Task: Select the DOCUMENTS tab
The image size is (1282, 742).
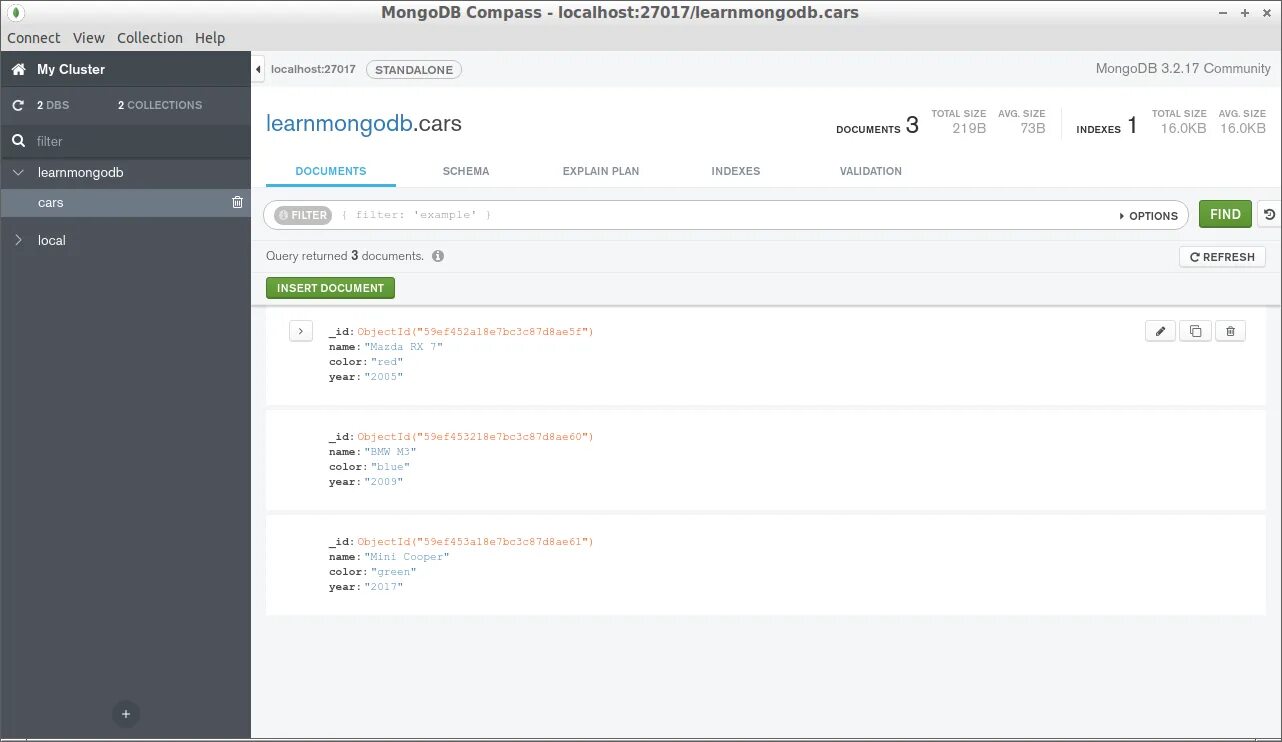Action: pyautogui.click(x=331, y=171)
